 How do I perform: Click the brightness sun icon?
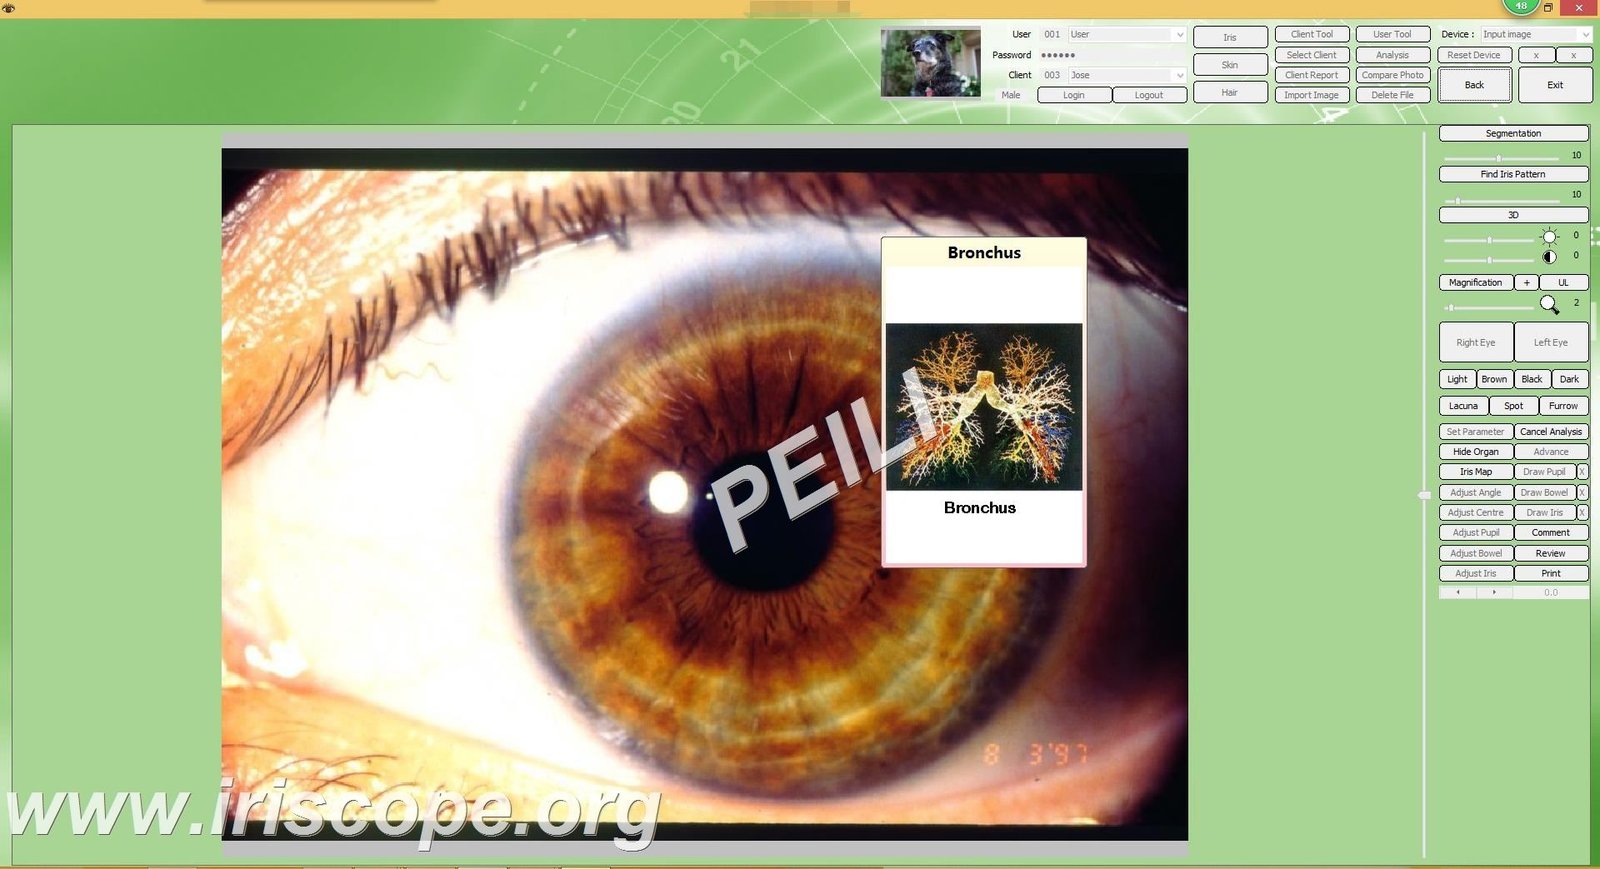(x=1549, y=237)
